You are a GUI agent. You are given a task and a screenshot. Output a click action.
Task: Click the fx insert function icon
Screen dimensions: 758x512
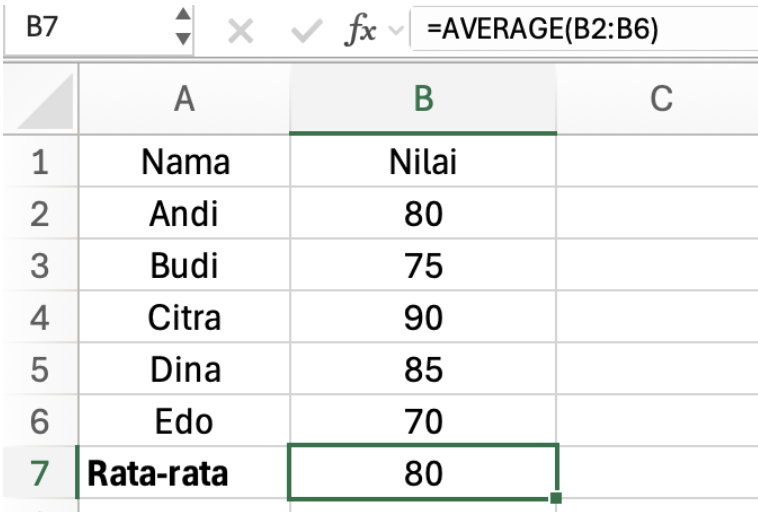[360, 31]
